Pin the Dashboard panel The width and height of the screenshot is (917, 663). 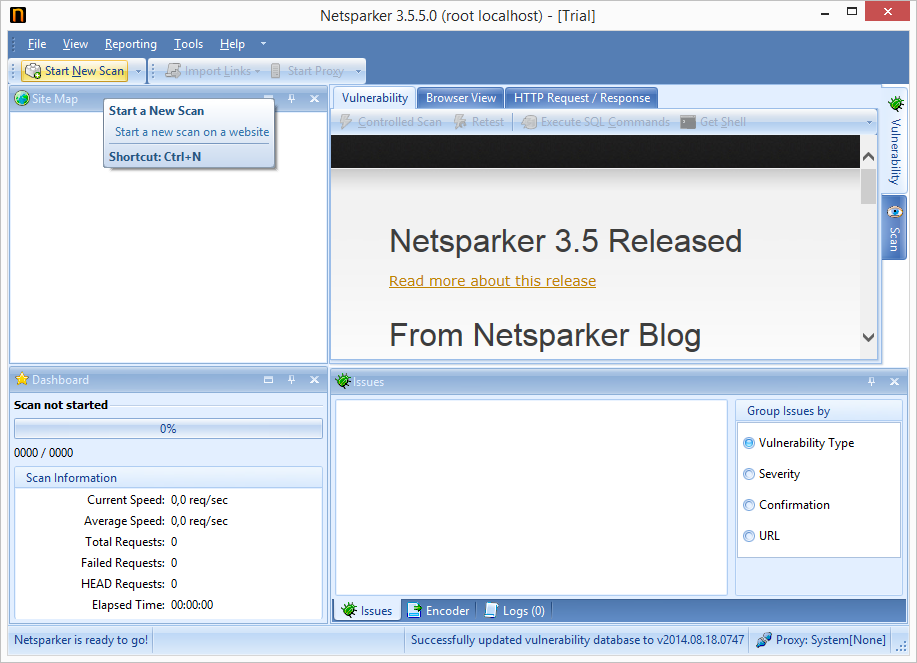291,379
